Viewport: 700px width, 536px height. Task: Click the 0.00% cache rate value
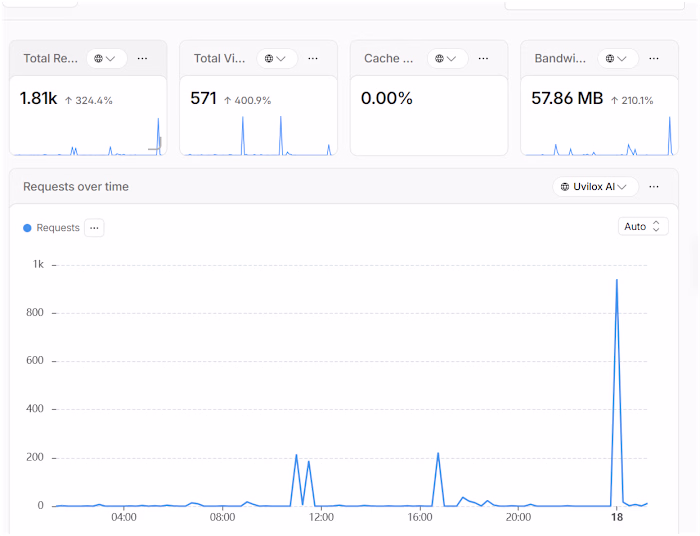387,98
